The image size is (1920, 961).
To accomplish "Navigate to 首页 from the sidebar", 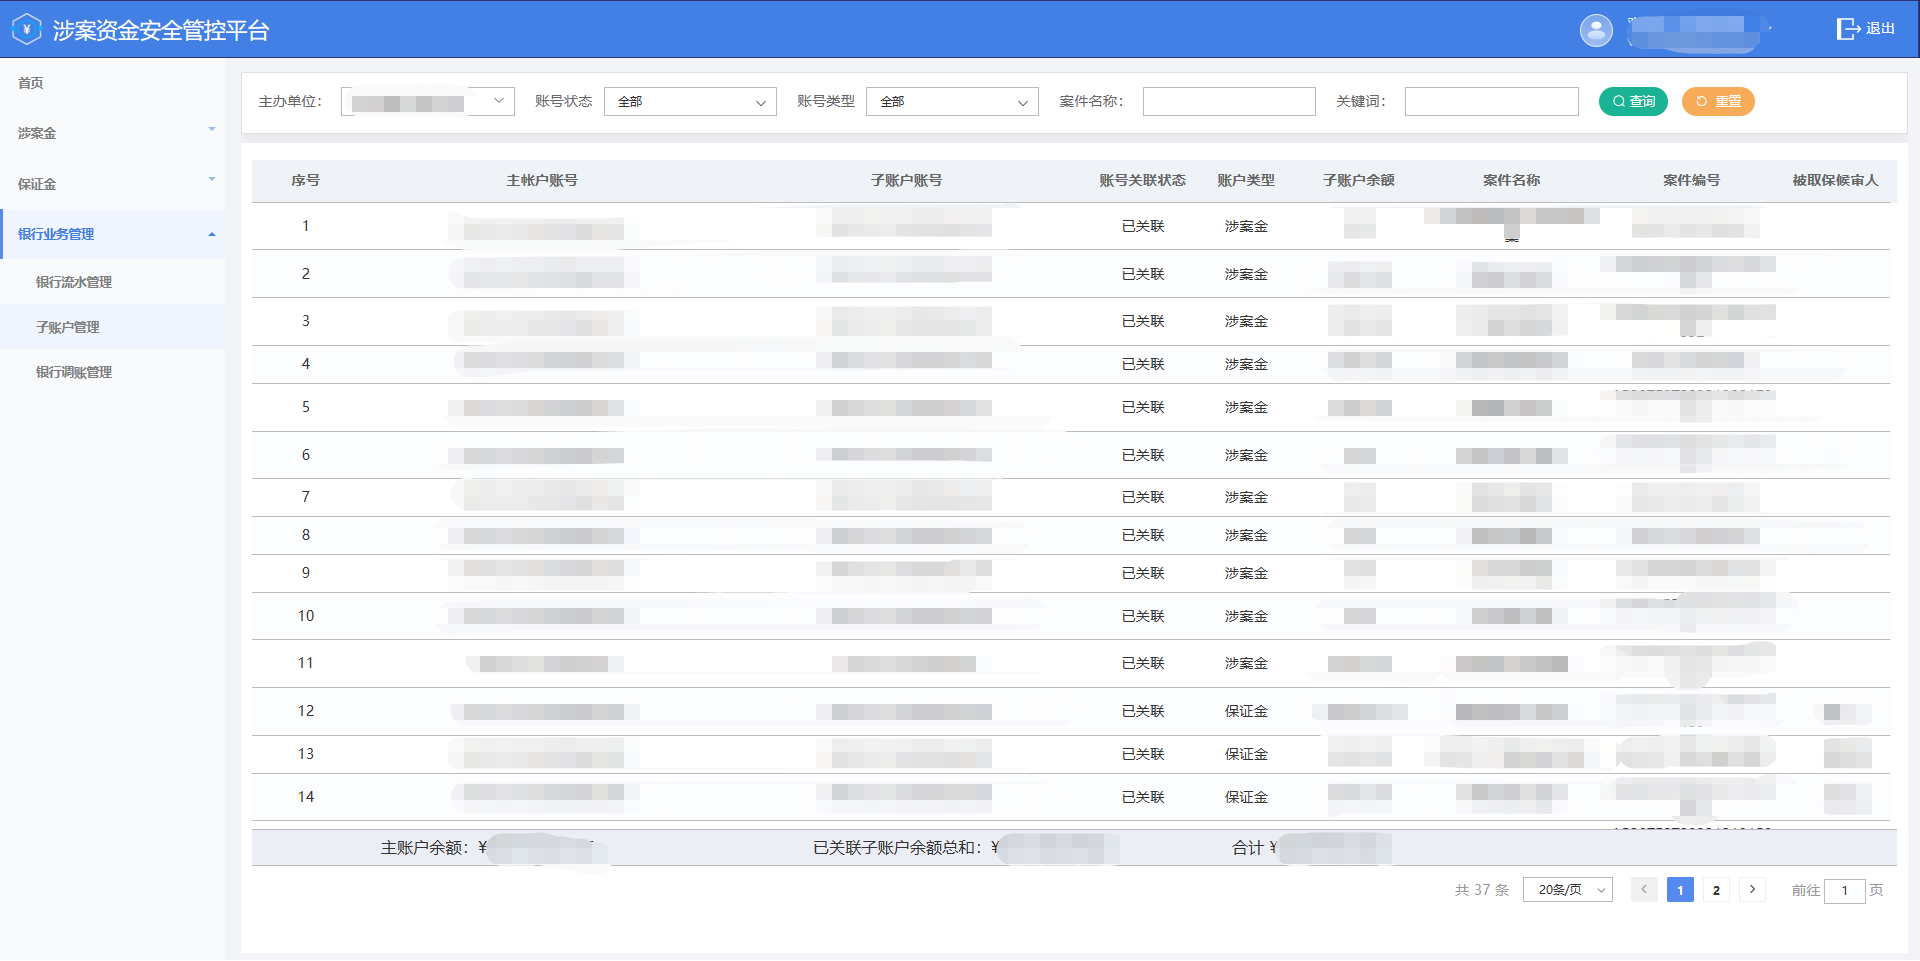I will 29,83.
